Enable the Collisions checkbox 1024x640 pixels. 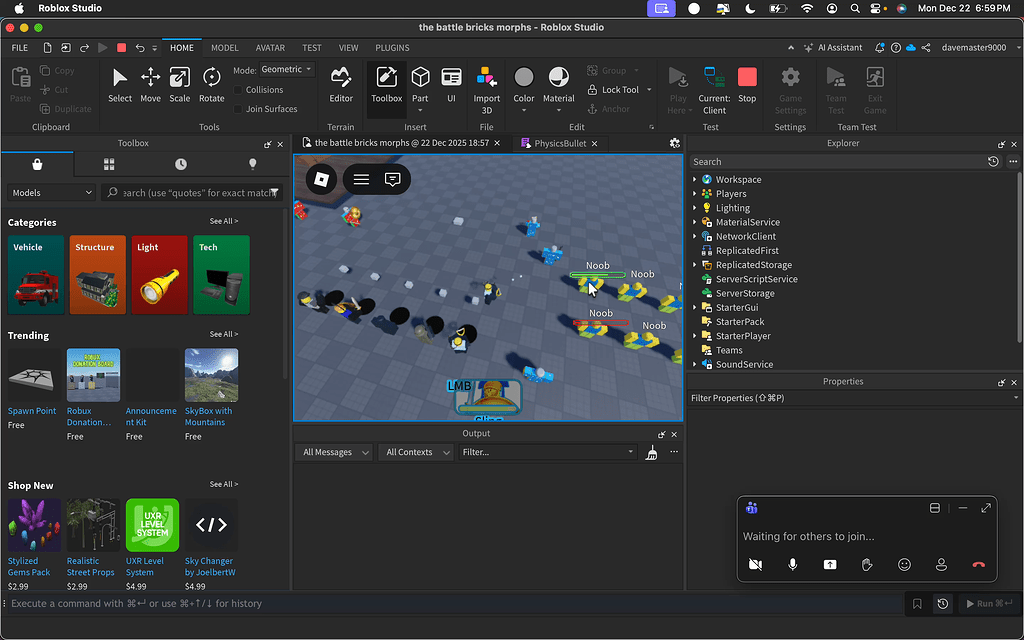click(x=238, y=90)
